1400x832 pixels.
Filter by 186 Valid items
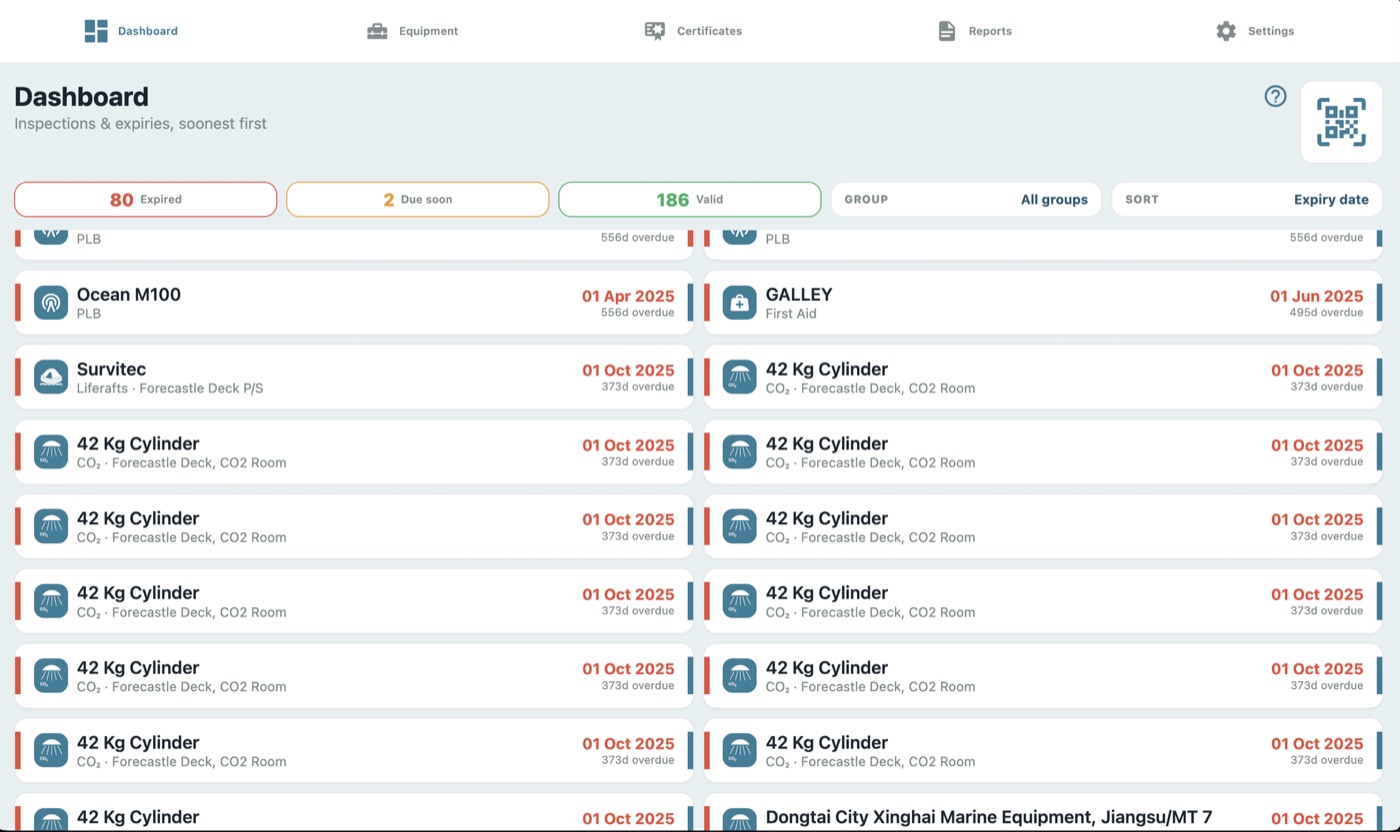pyautogui.click(x=690, y=199)
